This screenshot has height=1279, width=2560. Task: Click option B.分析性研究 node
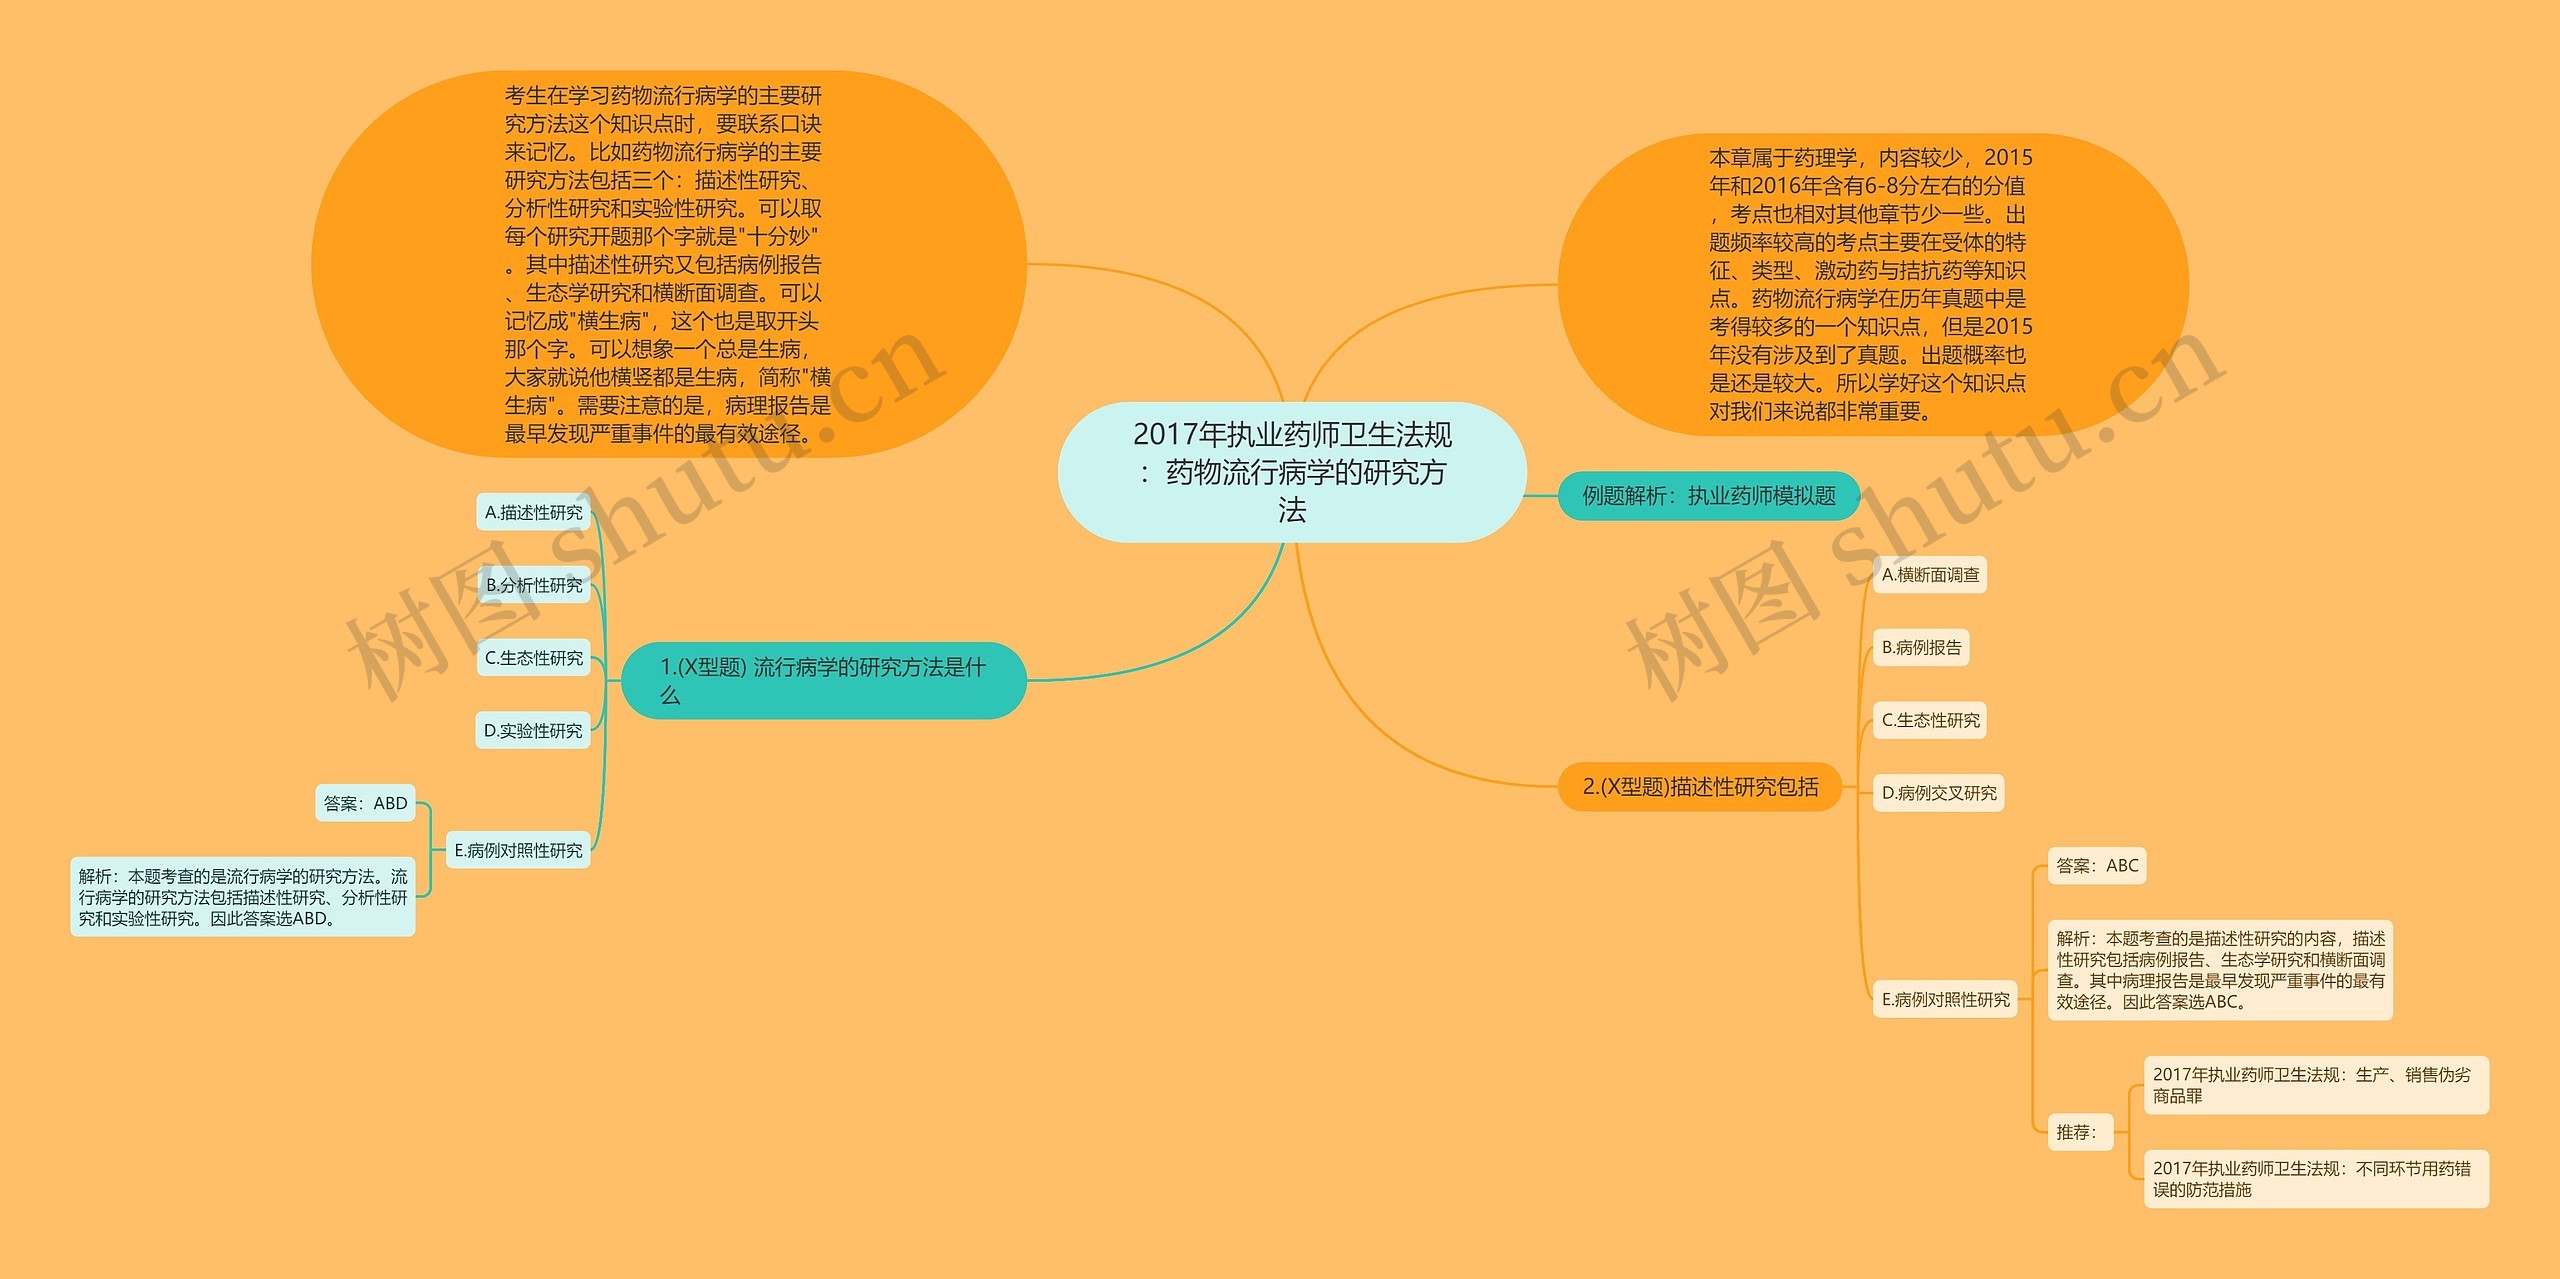click(x=534, y=588)
